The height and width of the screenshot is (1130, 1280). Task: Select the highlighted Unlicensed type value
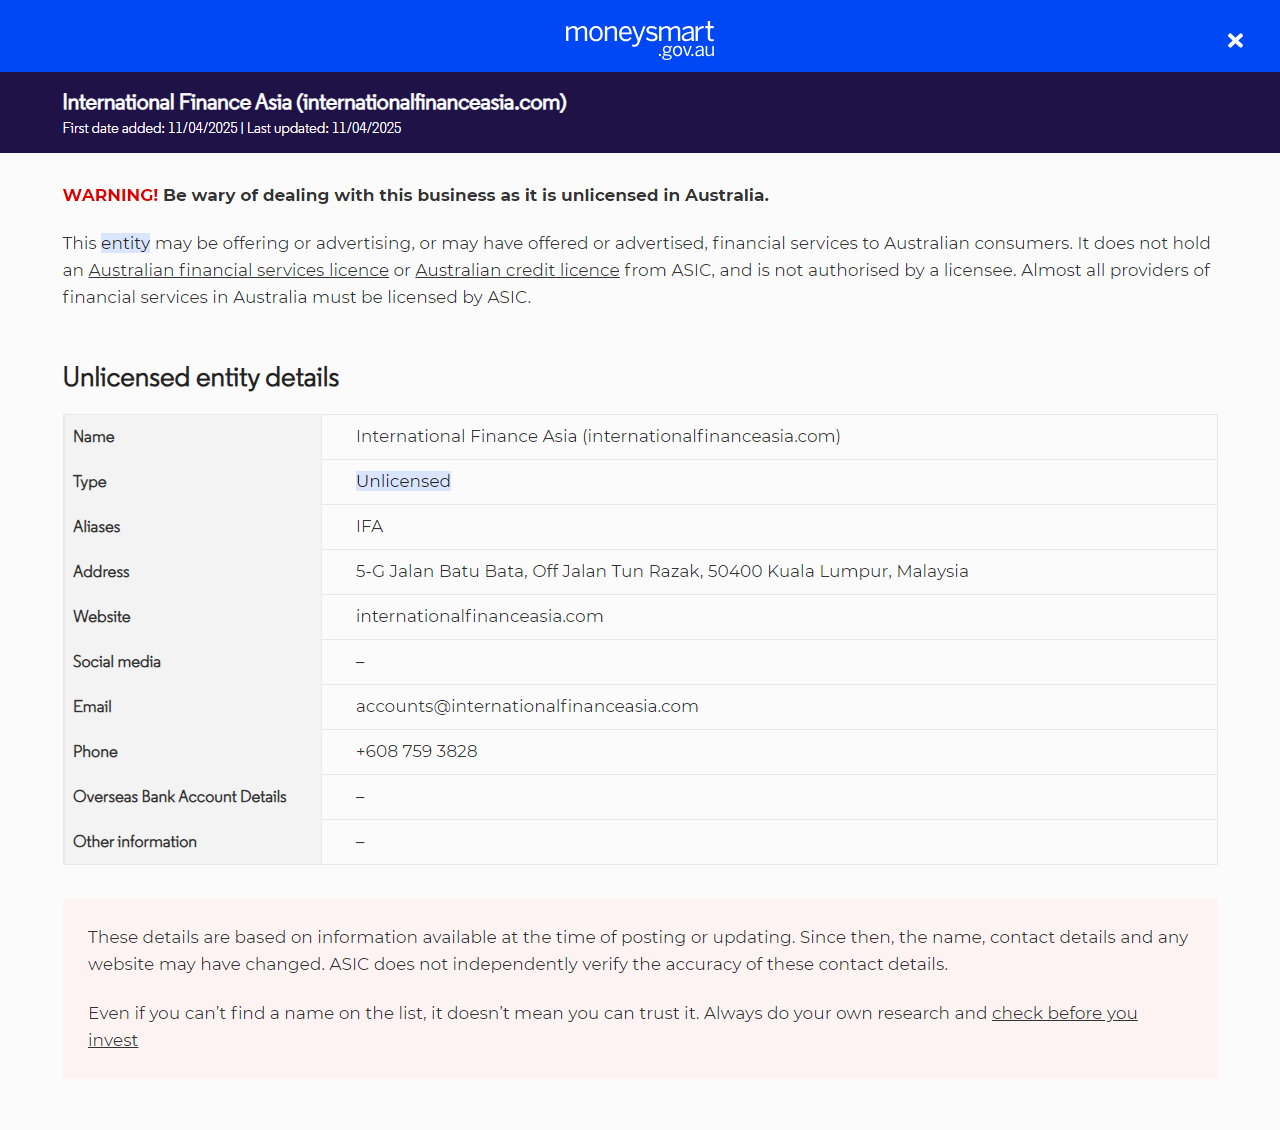[403, 481]
